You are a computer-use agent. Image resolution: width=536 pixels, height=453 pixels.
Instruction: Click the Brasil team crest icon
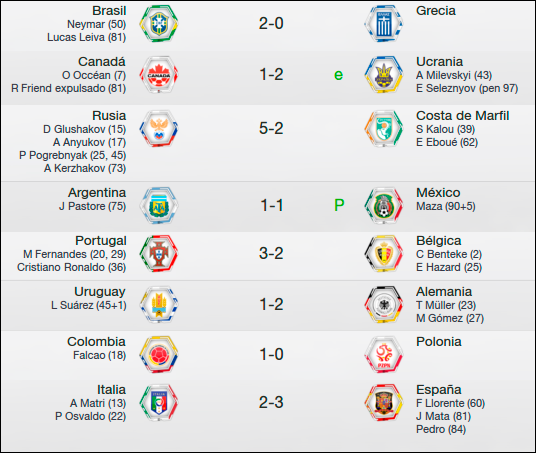(159, 24)
